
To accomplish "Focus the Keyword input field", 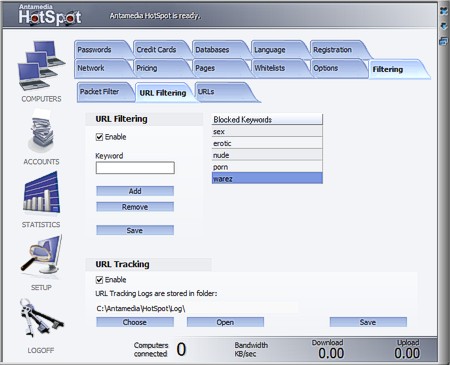I will (x=135, y=168).
